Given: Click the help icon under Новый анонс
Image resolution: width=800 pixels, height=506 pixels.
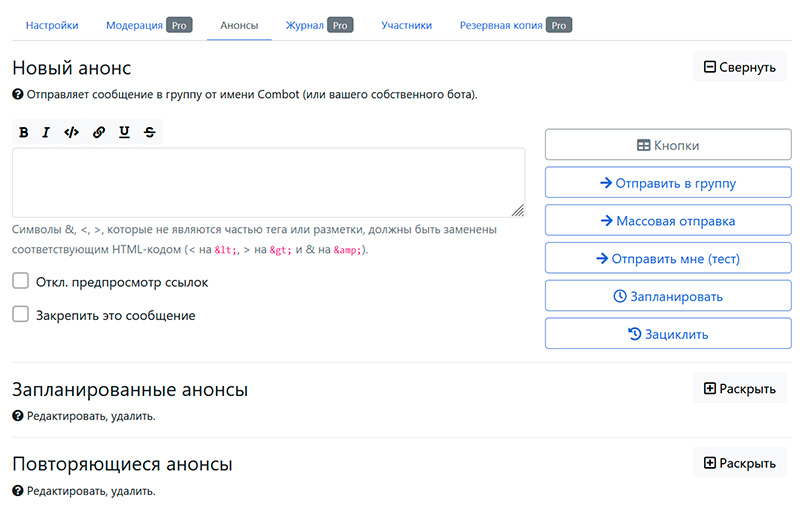Looking at the screenshot, I should (x=18, y=95).
